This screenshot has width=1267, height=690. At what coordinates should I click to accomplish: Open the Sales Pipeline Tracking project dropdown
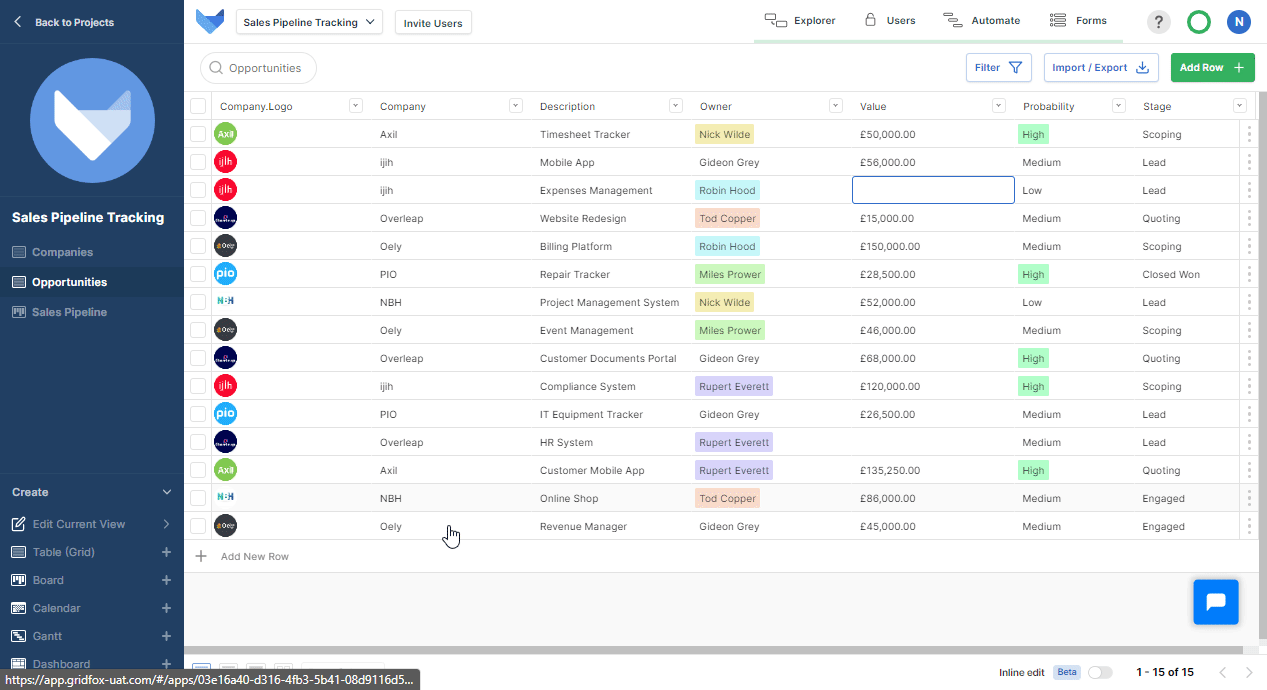click(309, 22)
